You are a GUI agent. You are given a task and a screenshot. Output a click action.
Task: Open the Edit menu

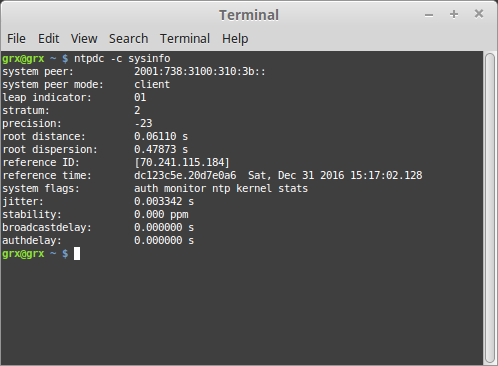[48, 39]
